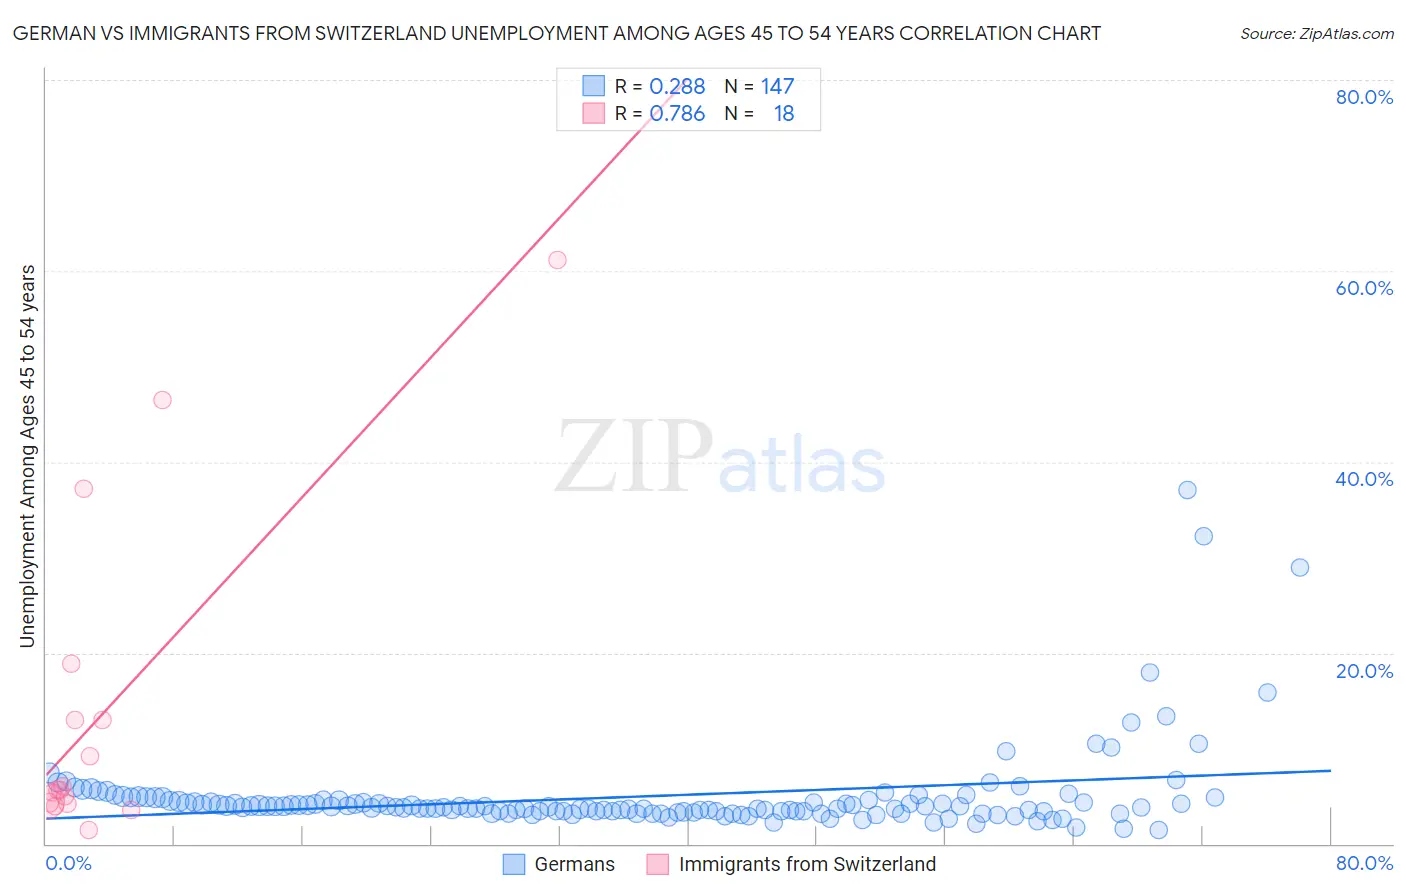Image resolution: width=1406 pixels, height=892 pixels.
Task: Select the highest blue data point near 37%
Action: pyautogui.click(x=1187, y=490)
